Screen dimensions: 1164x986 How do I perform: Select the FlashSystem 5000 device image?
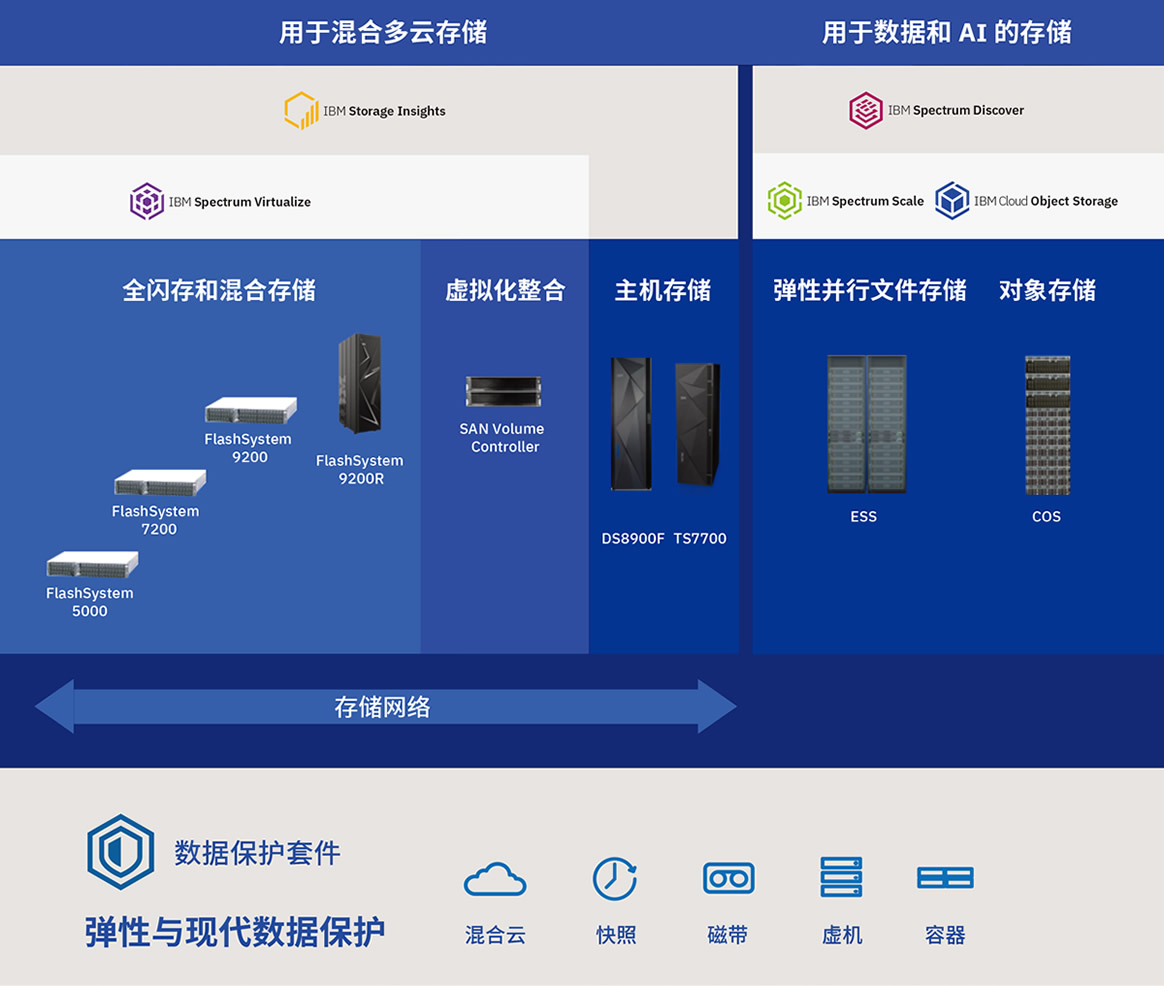click(x=92, y=564)
